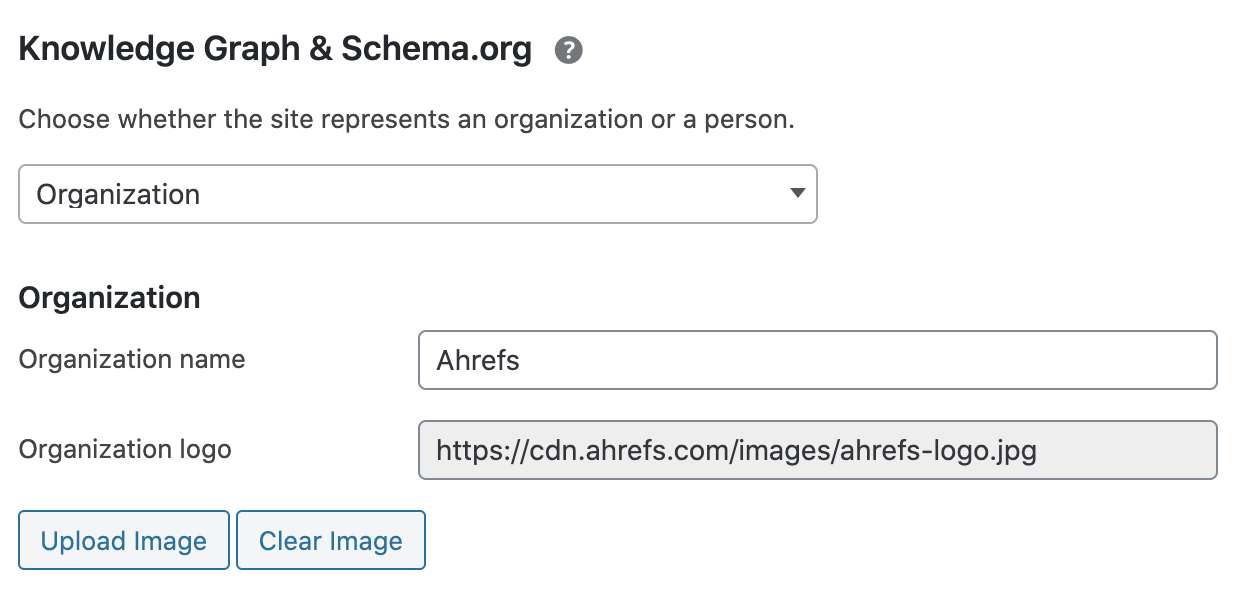The width and height of the screenshot is (1240, 596).
Task: Click the "Organization logo" label
Action: pyautogui.click(x=125, y=449)
